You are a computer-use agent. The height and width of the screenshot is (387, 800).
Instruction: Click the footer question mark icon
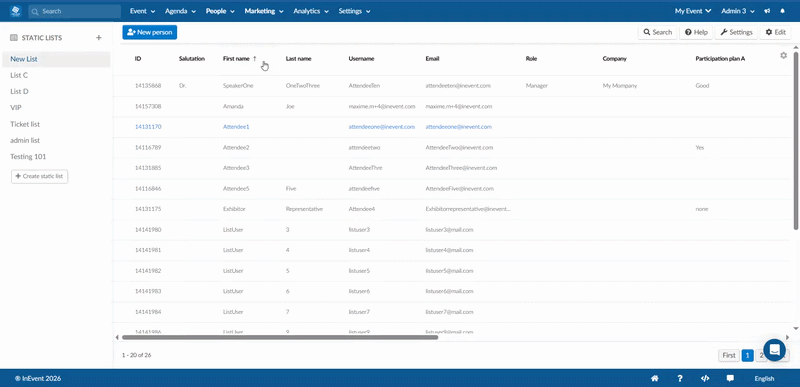680,378
